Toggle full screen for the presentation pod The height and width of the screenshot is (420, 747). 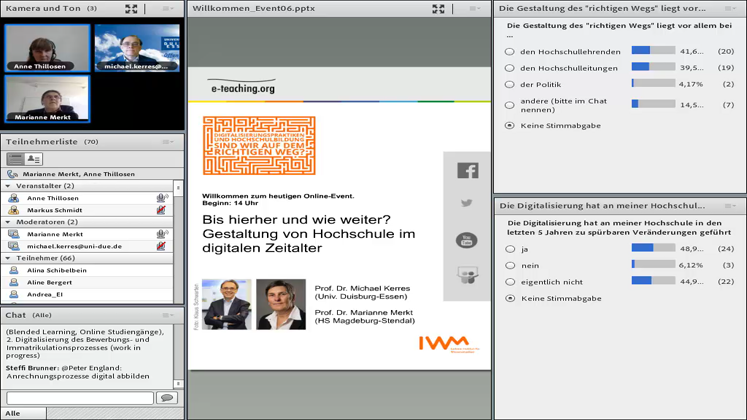pos(438,8)
